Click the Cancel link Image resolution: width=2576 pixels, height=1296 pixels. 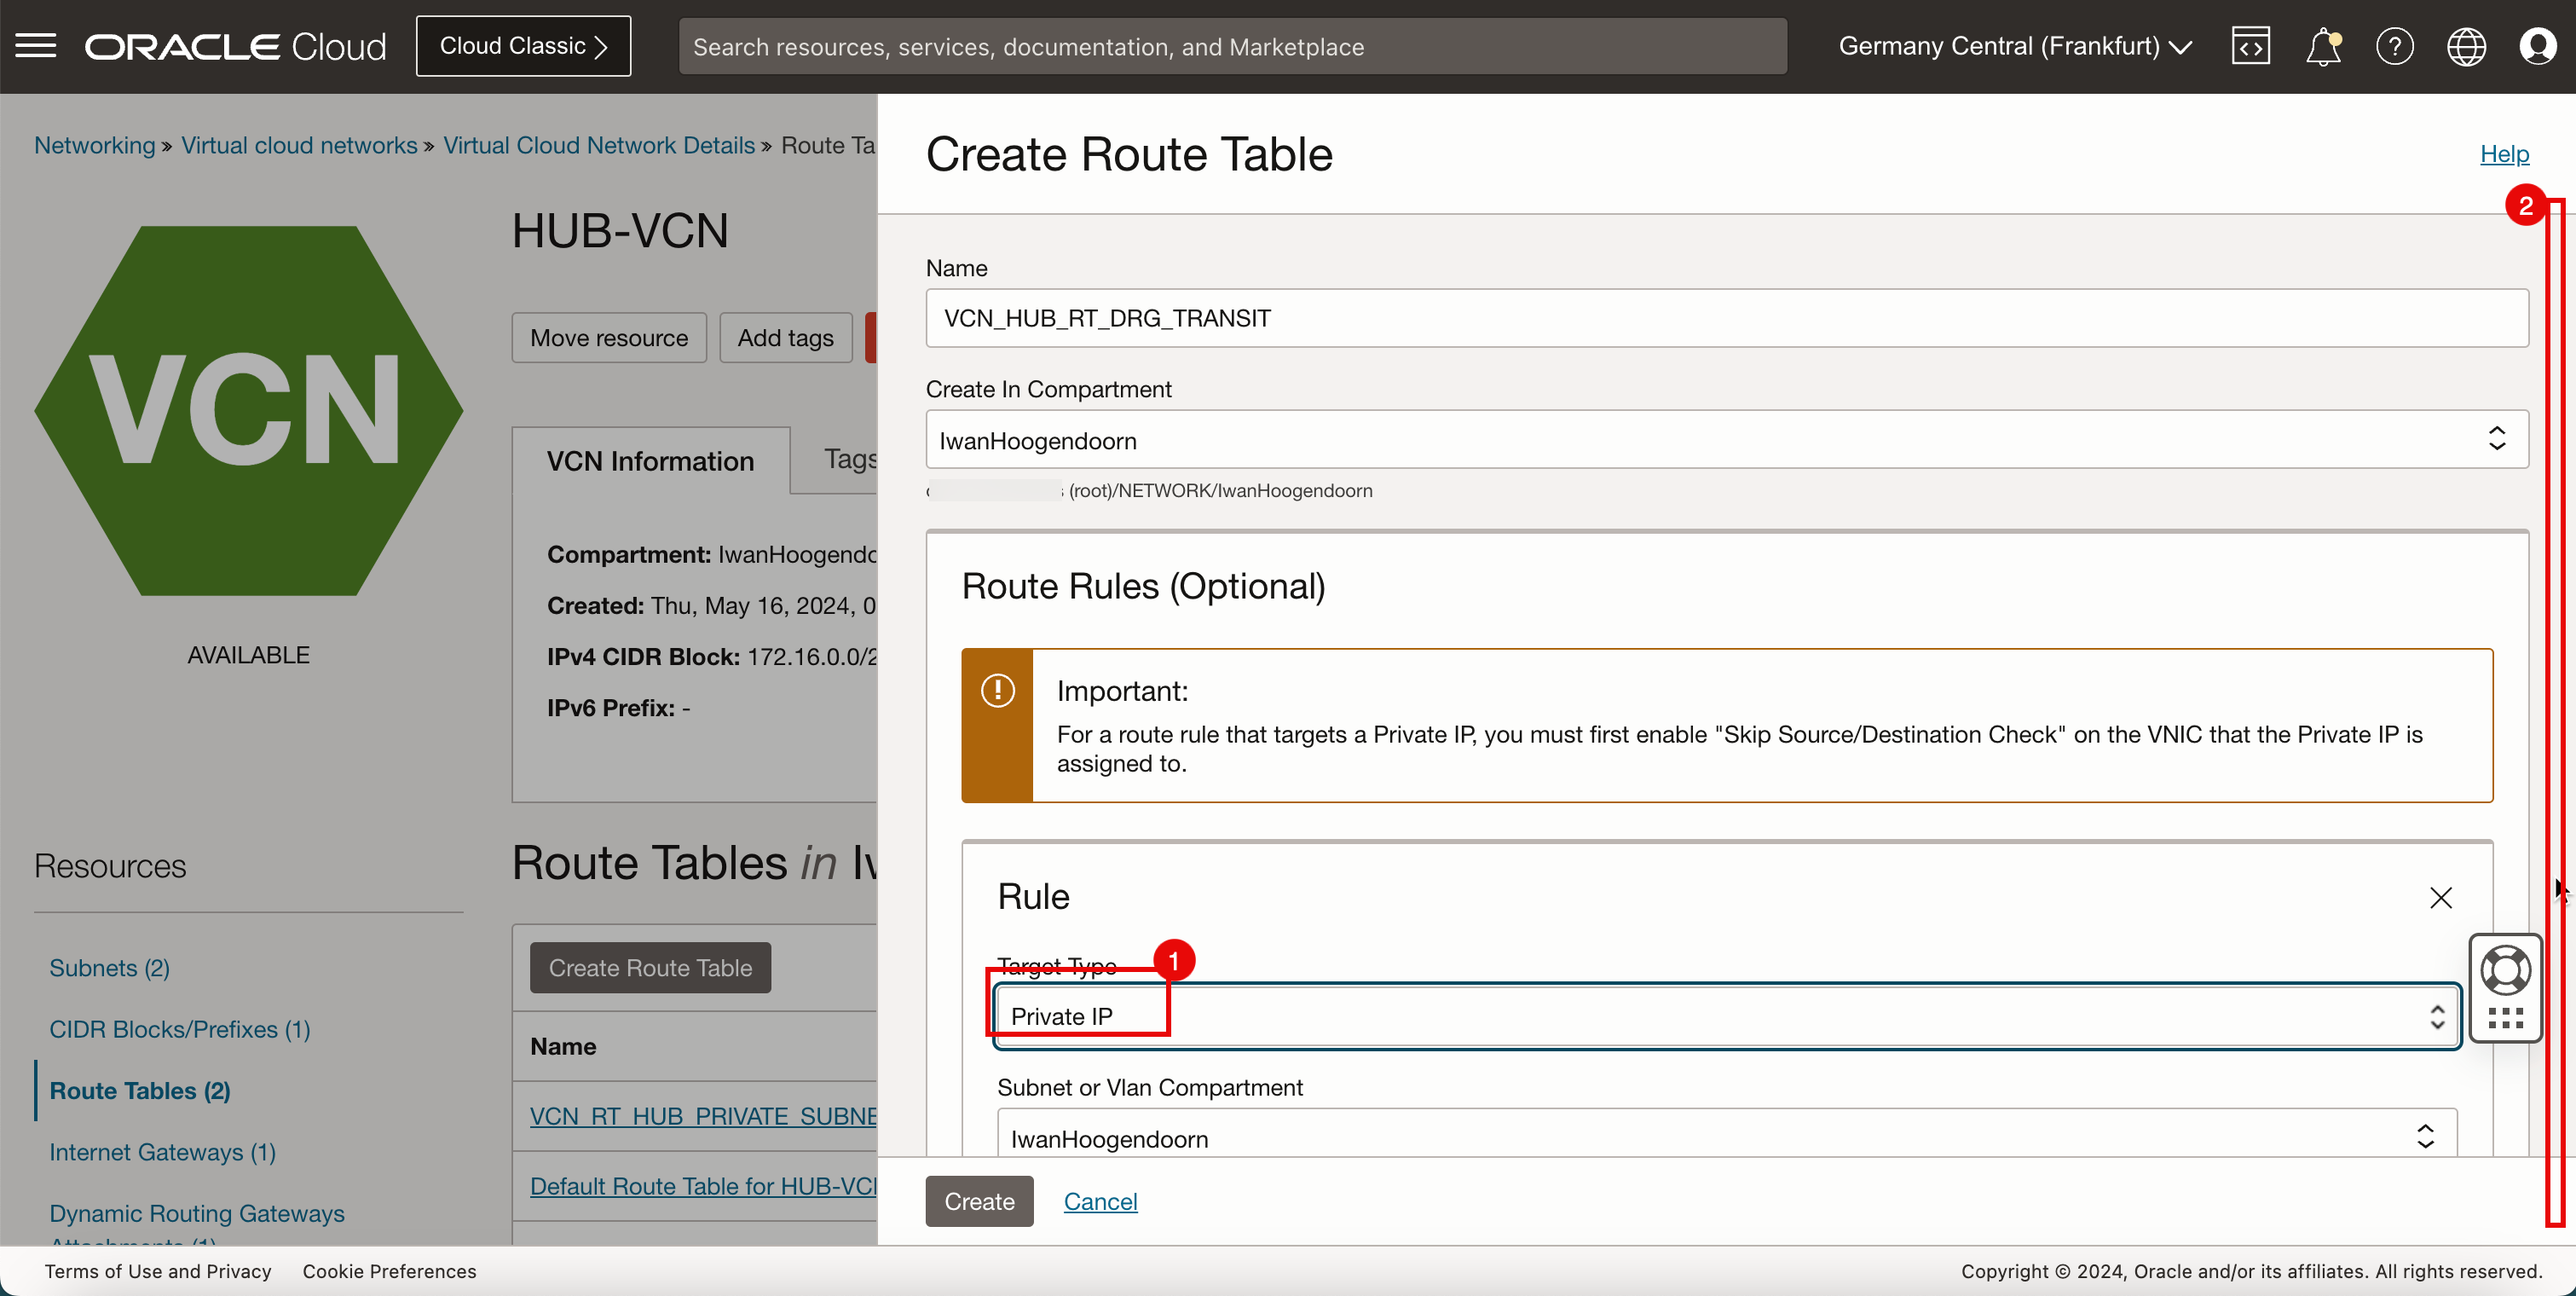tap(1099, 1201)
